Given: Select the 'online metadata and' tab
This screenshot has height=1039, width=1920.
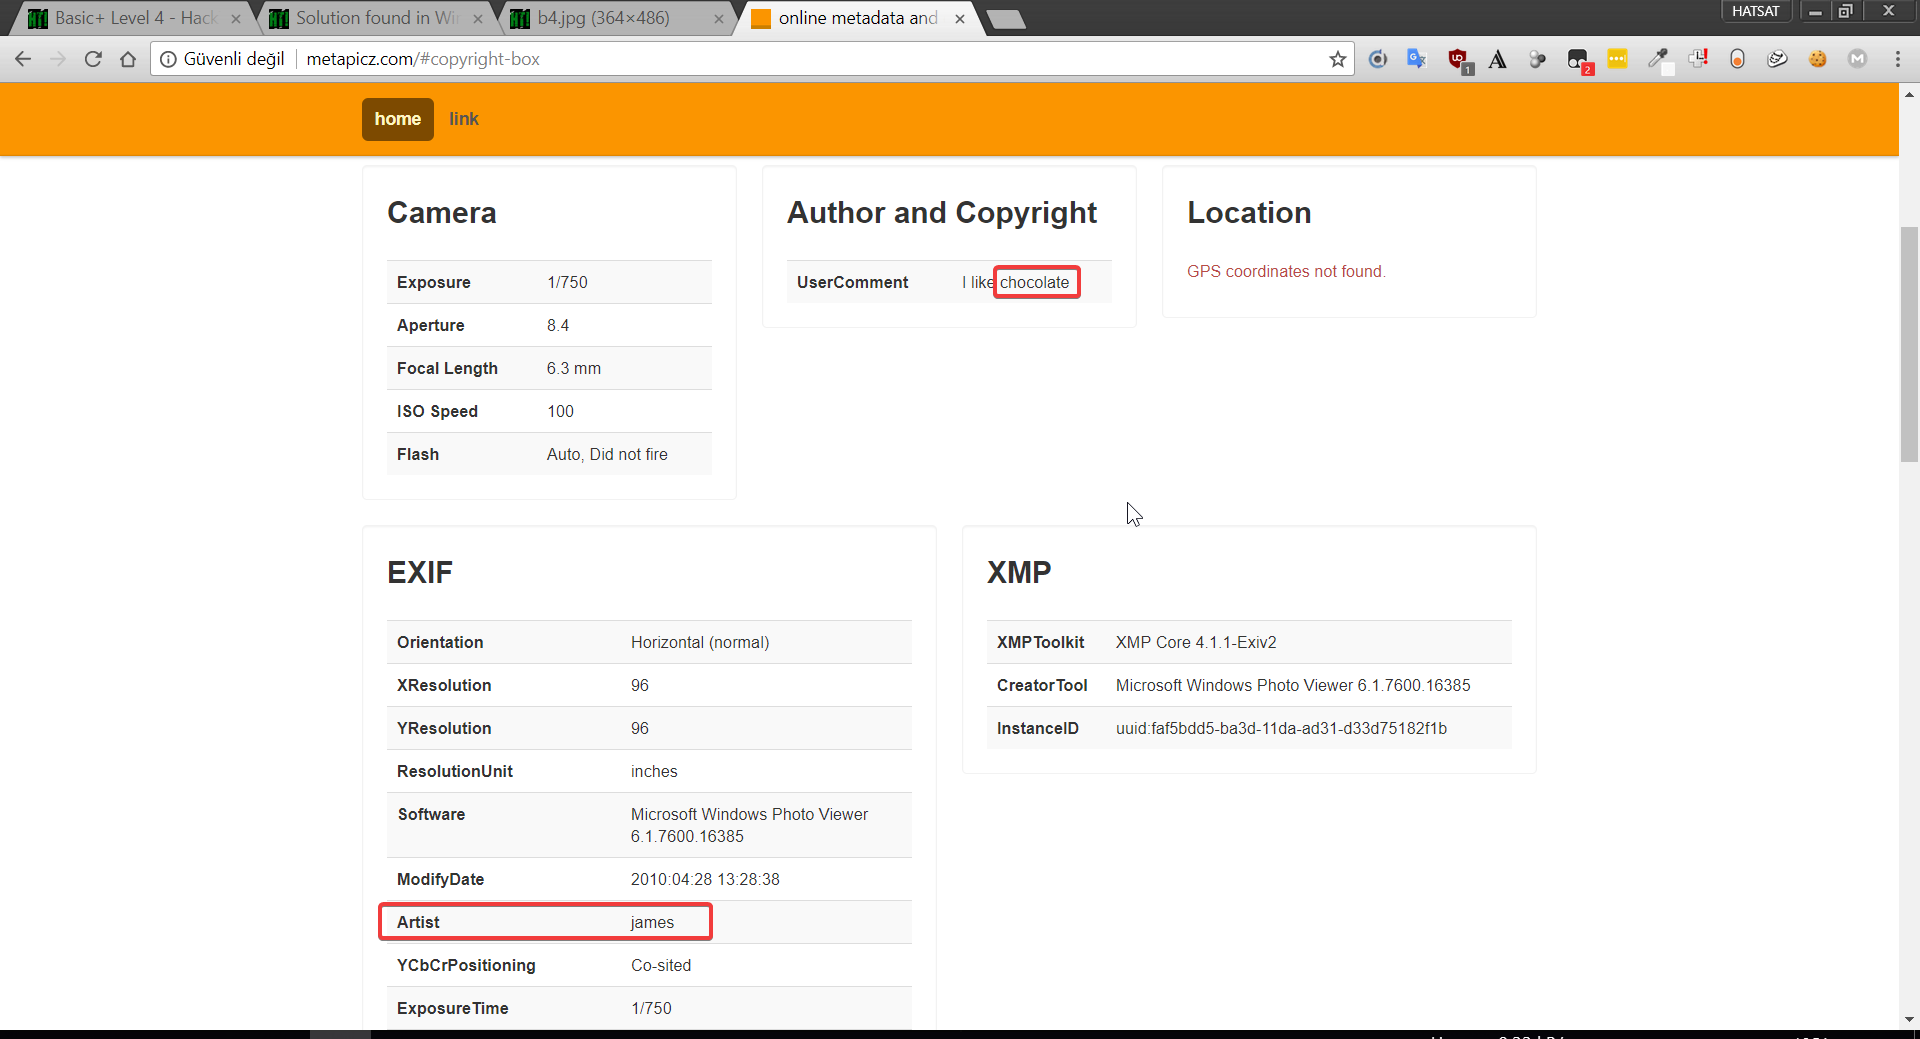Looking at the screenshot, I should tap(858, 18).
